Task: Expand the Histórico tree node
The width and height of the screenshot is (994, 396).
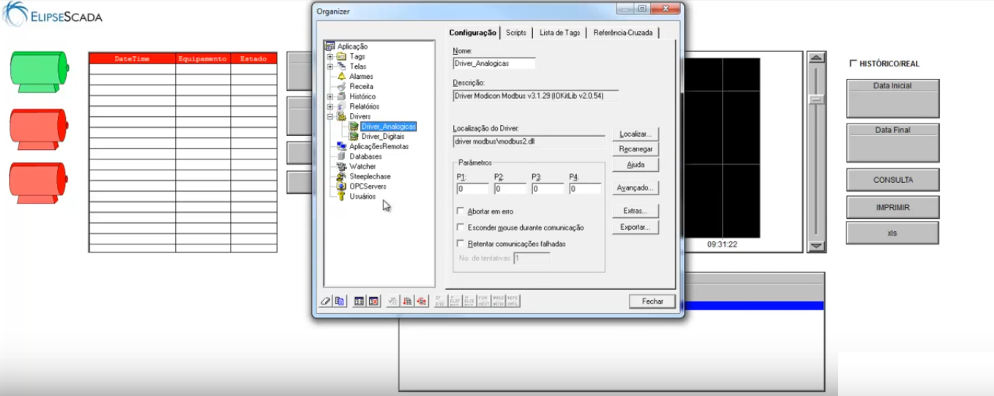Action: click(x=330, y=96)
